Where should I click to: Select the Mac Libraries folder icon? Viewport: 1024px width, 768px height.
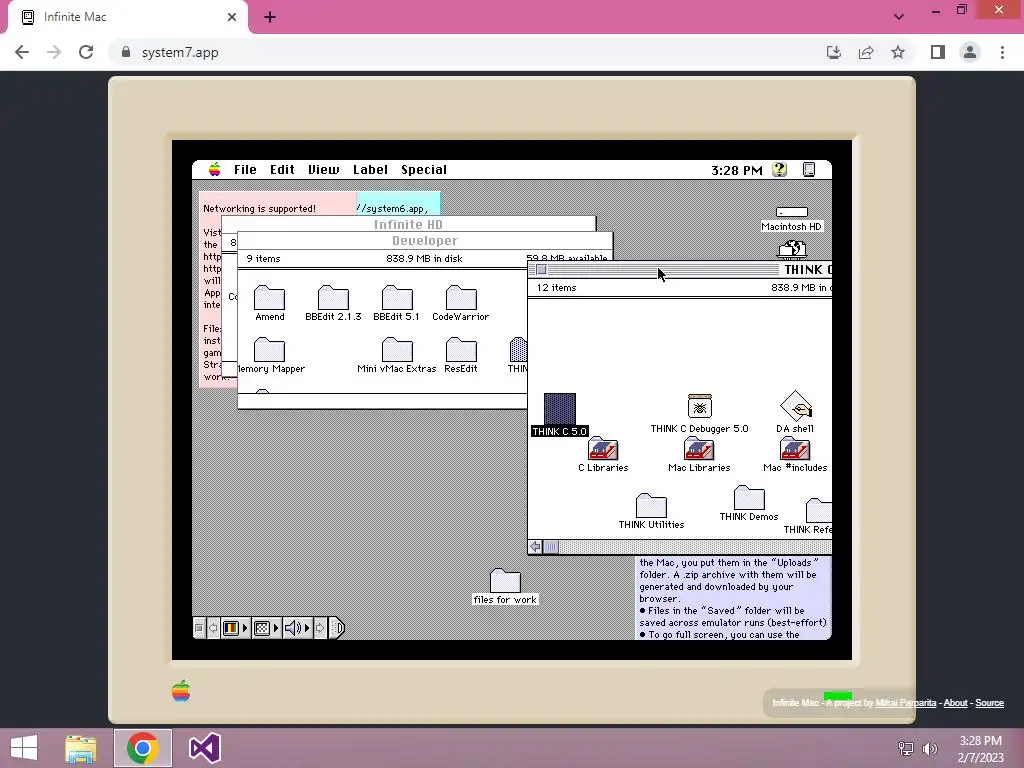click(699, 449)
